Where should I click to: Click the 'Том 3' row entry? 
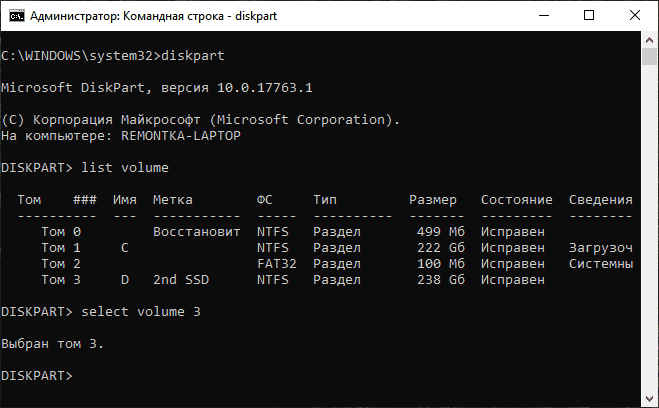[61, 280]
